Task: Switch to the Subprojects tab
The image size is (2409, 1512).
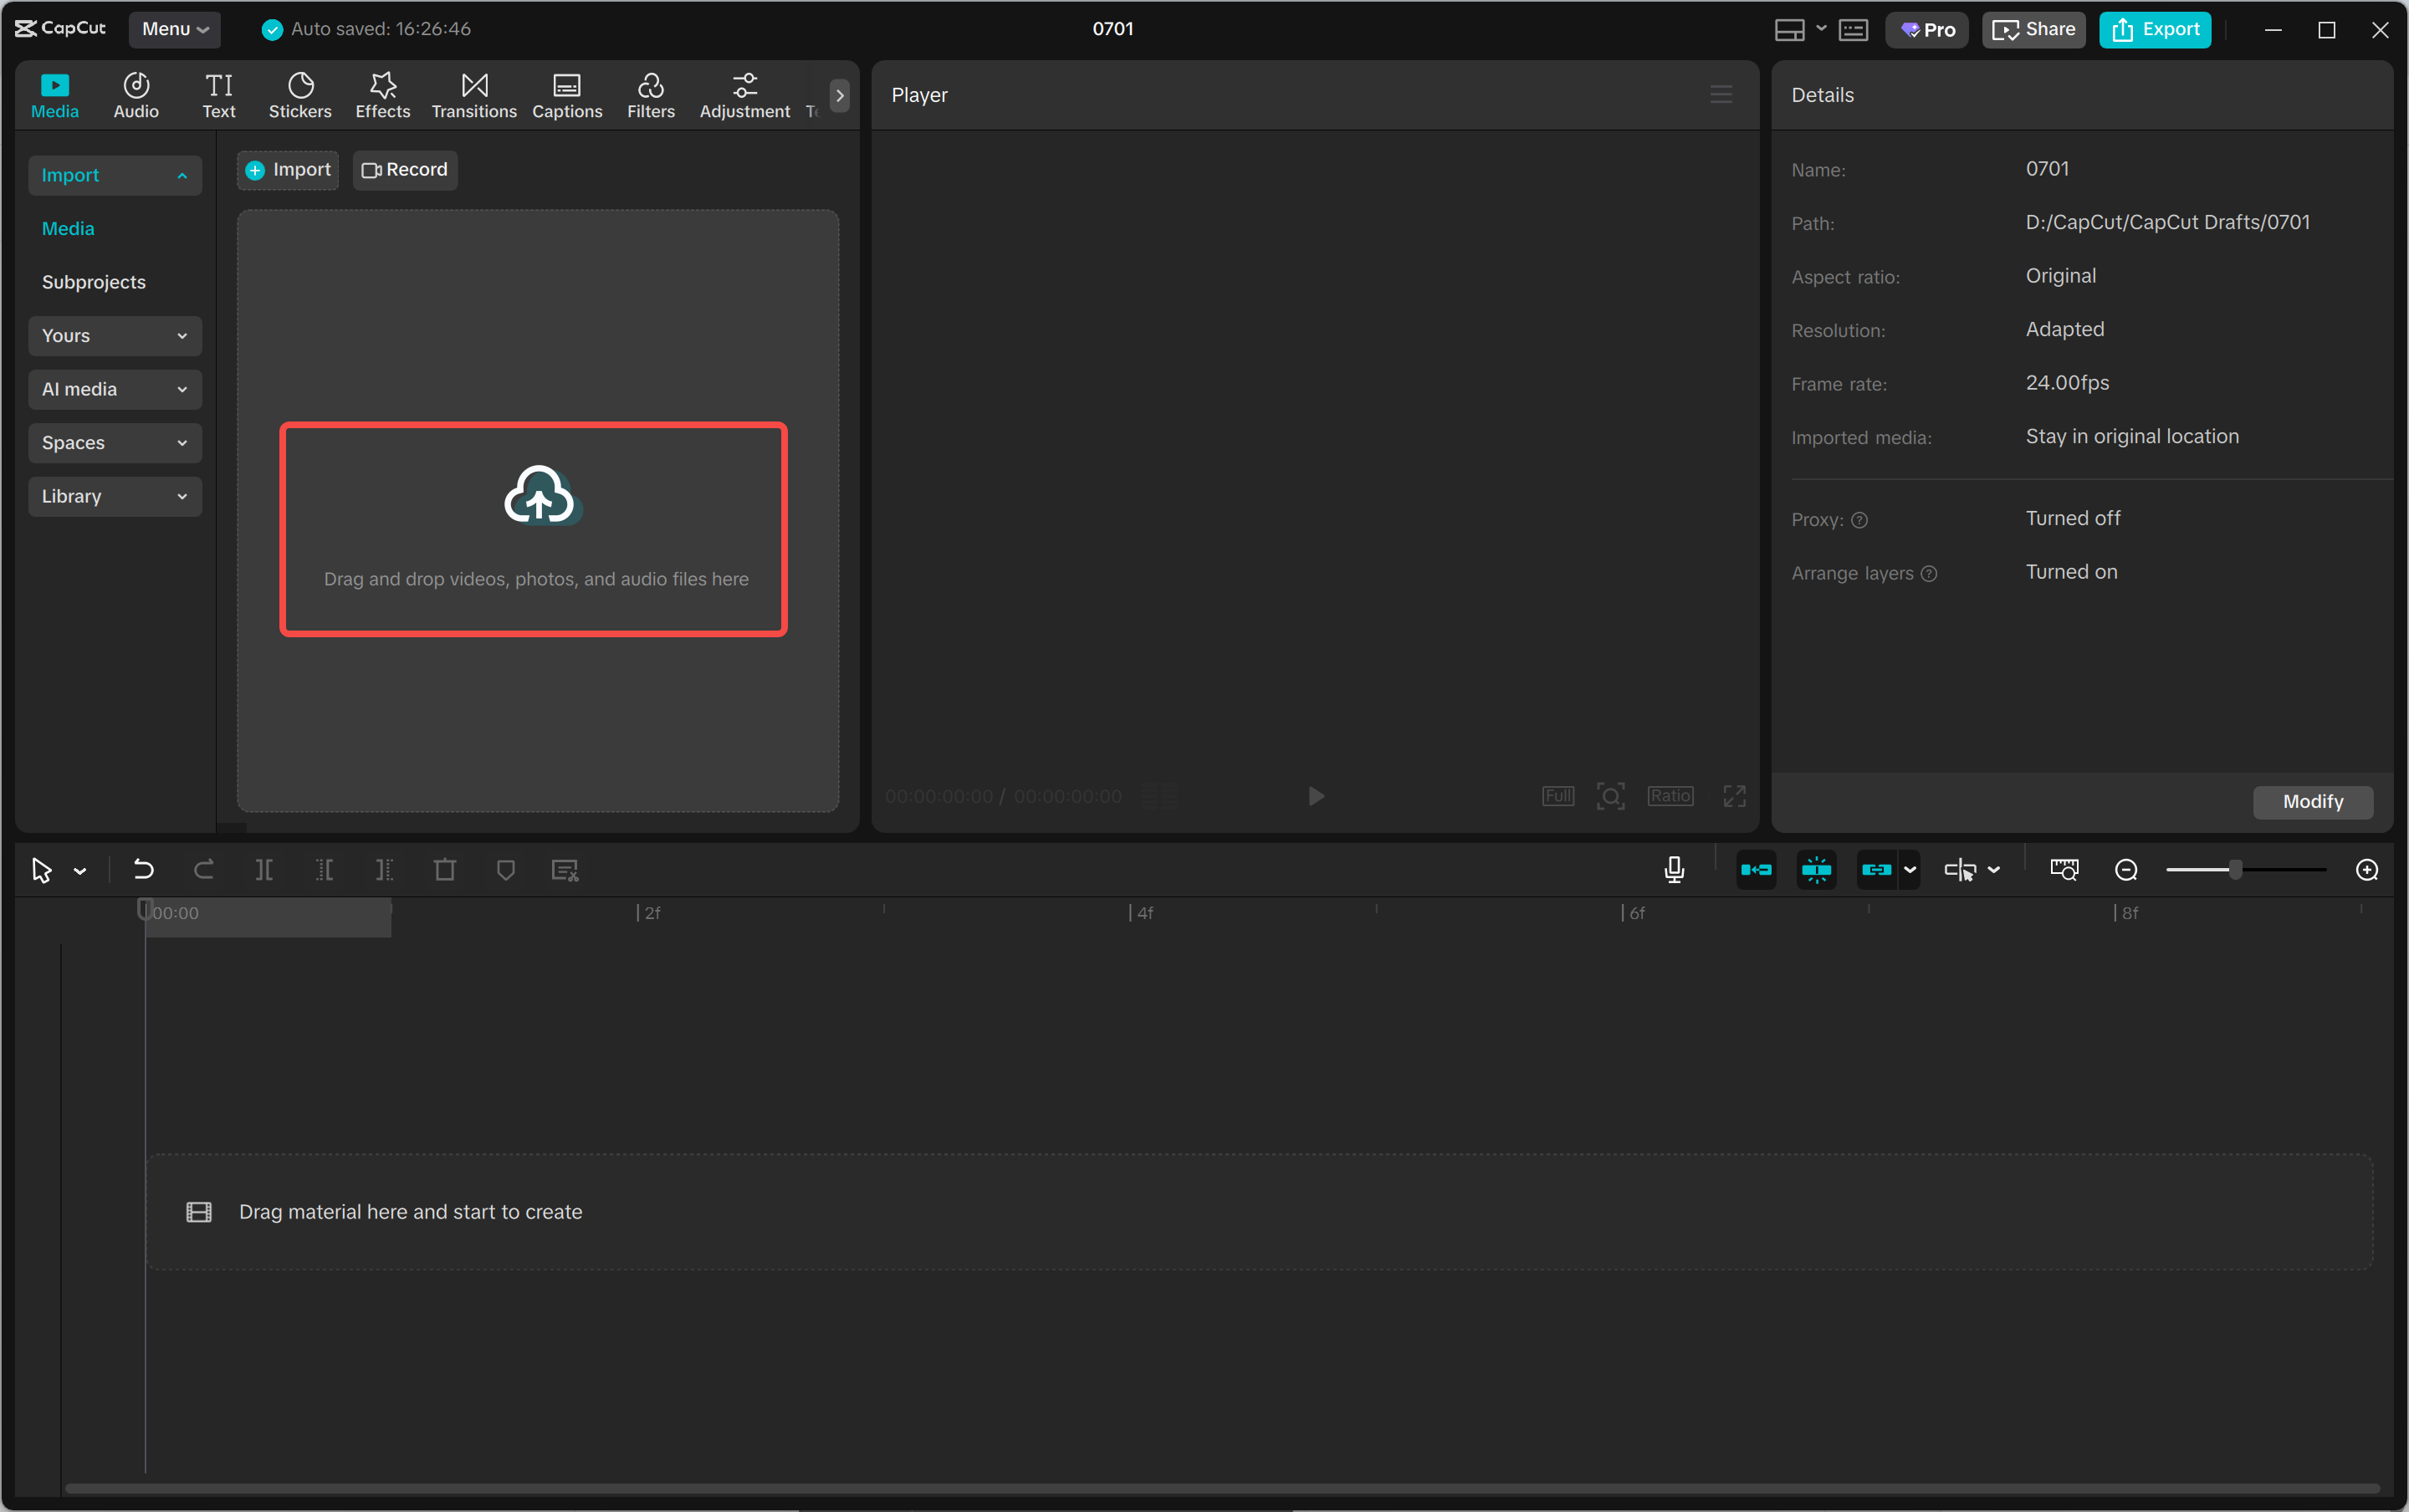Action: point(93,281)
